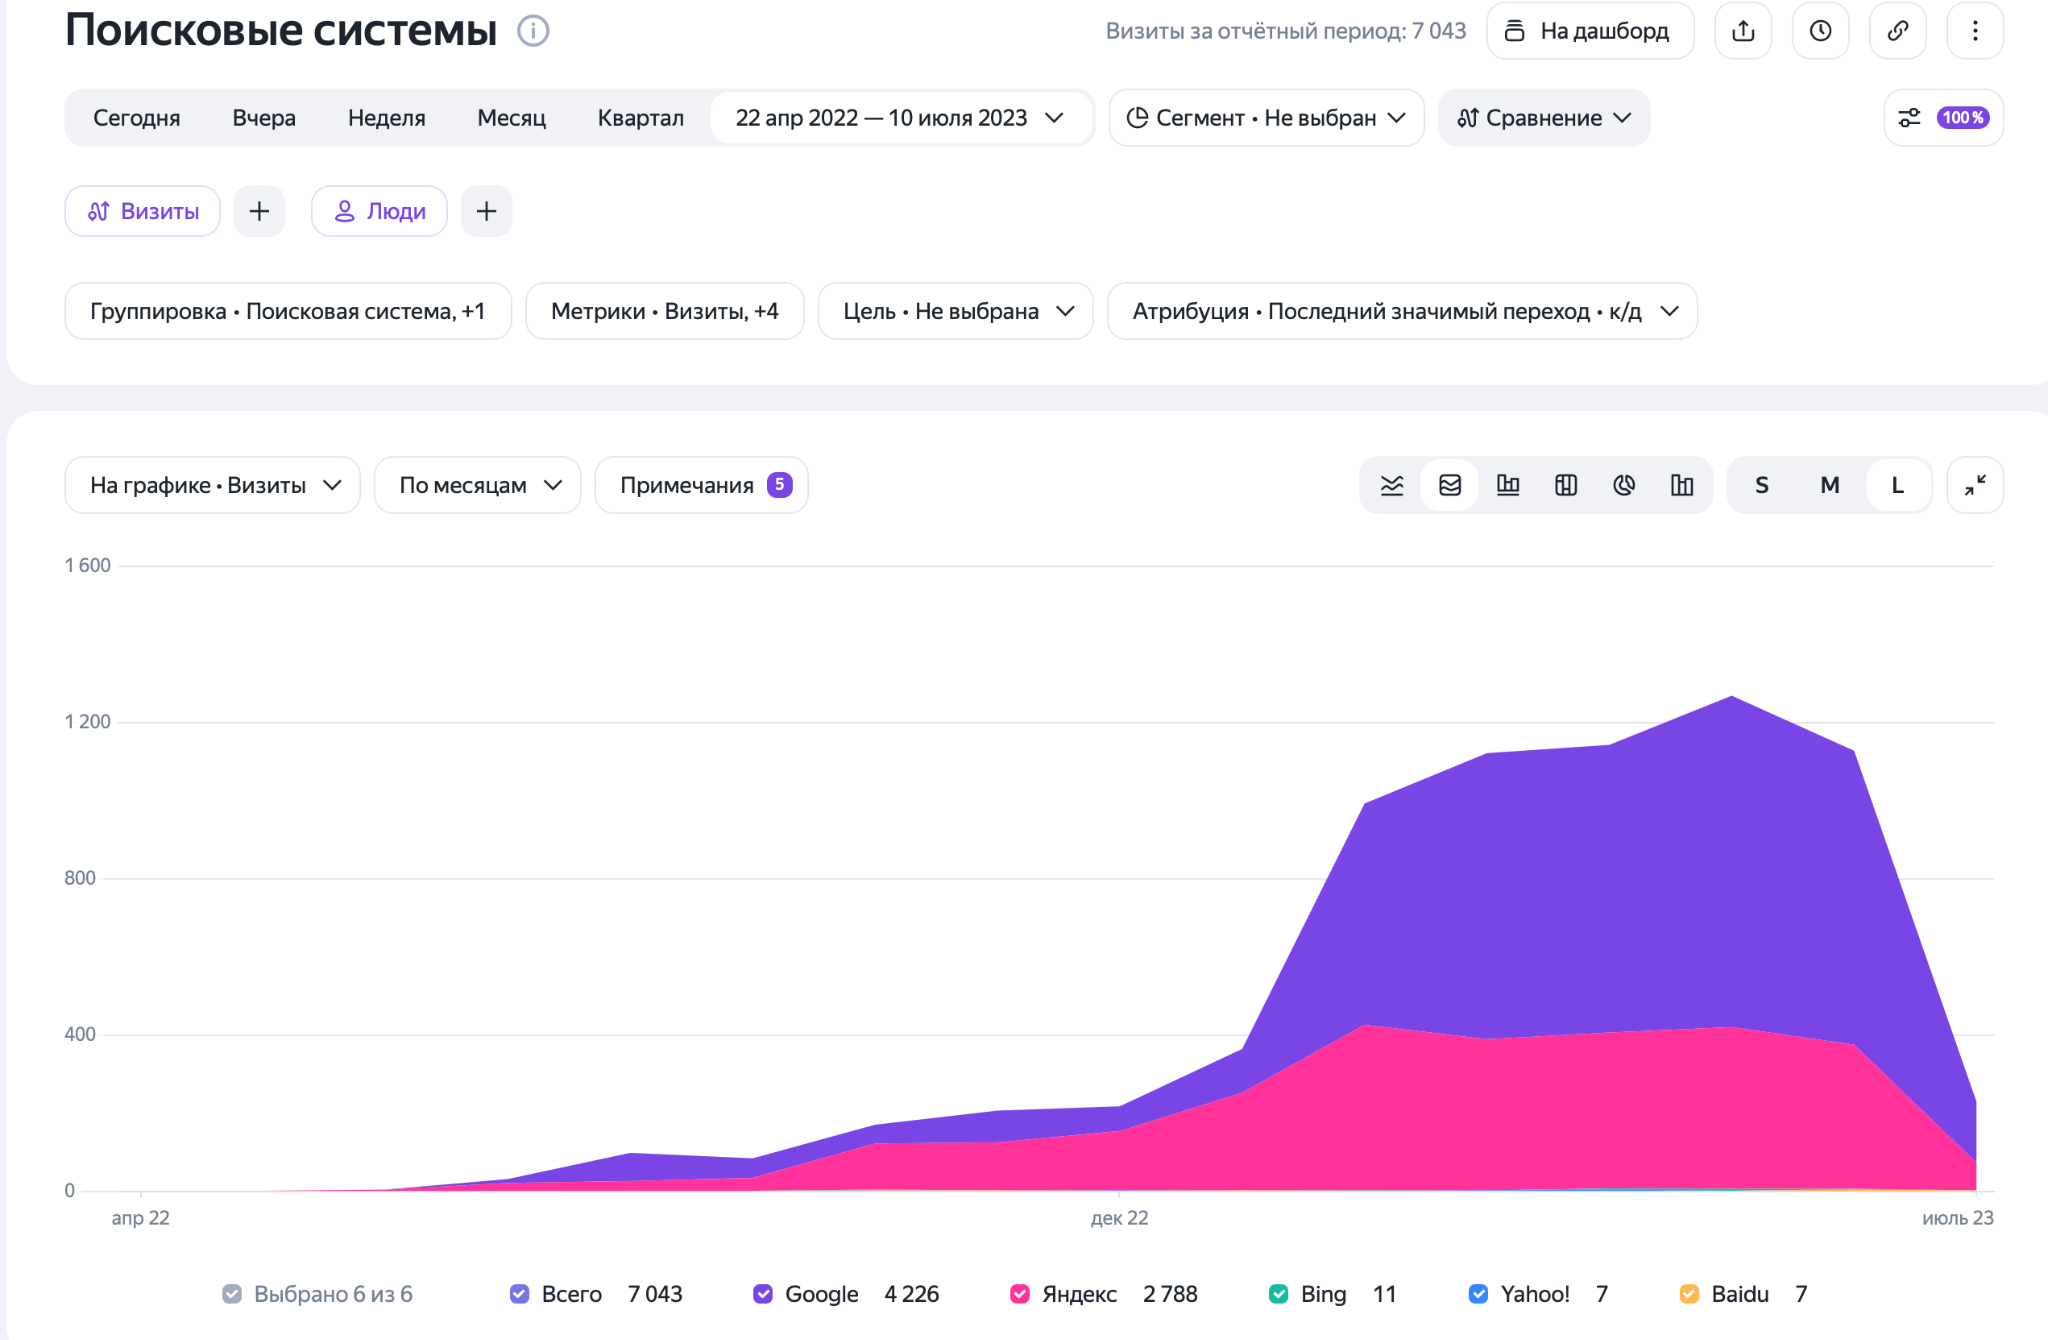Click the info icon next to Поисковые системы

coord(533,31)
